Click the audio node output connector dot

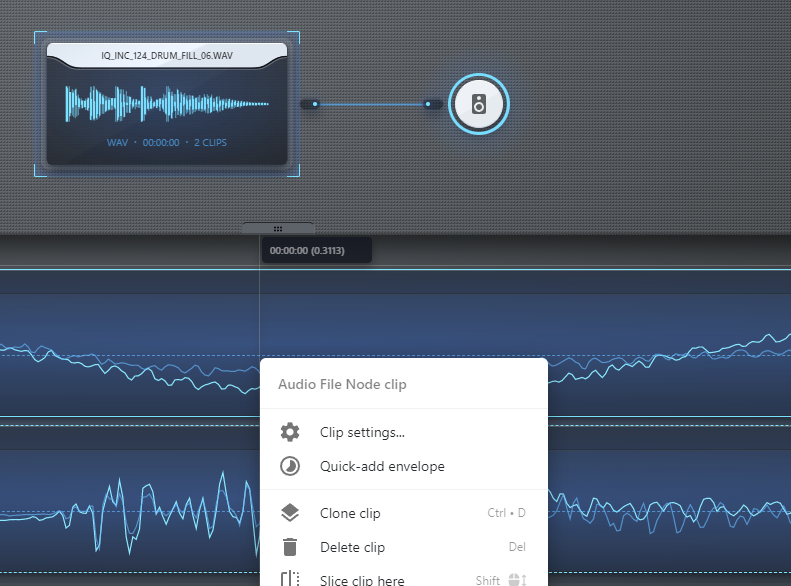(x=315, y=104)
